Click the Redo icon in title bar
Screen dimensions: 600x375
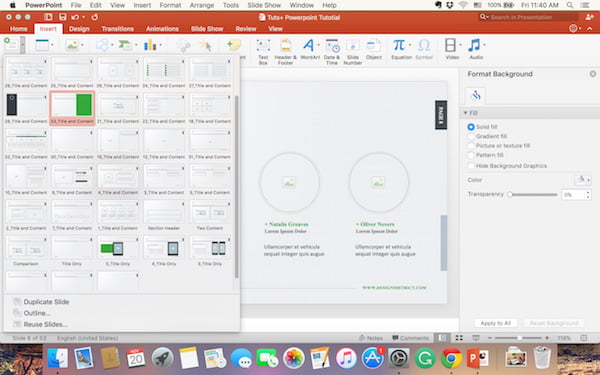[95, 17]
